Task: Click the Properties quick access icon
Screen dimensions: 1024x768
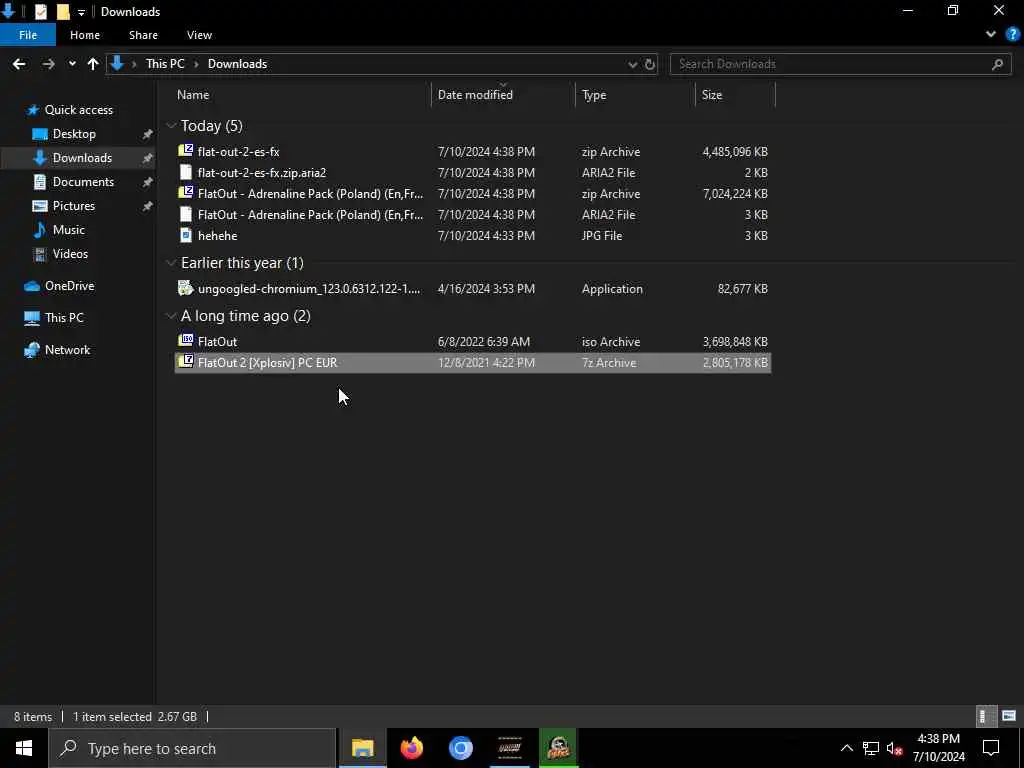Action: [x=40, y=12]
